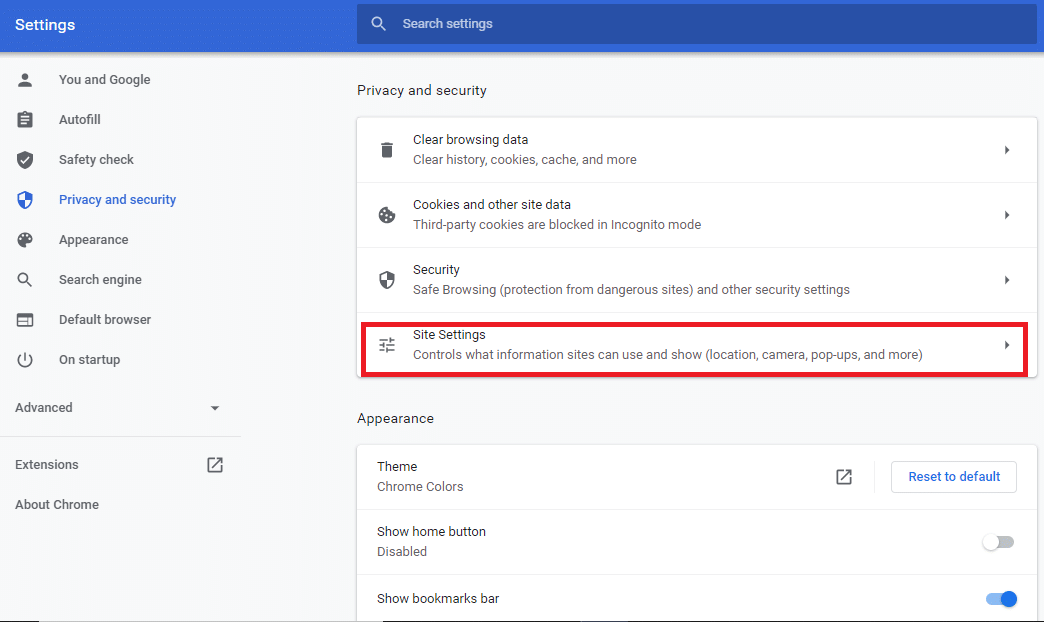The width and height of the screenshot is (1044, 622).
Task: Click the Autofill clipboard icon
Action: (x=25, y=120)
